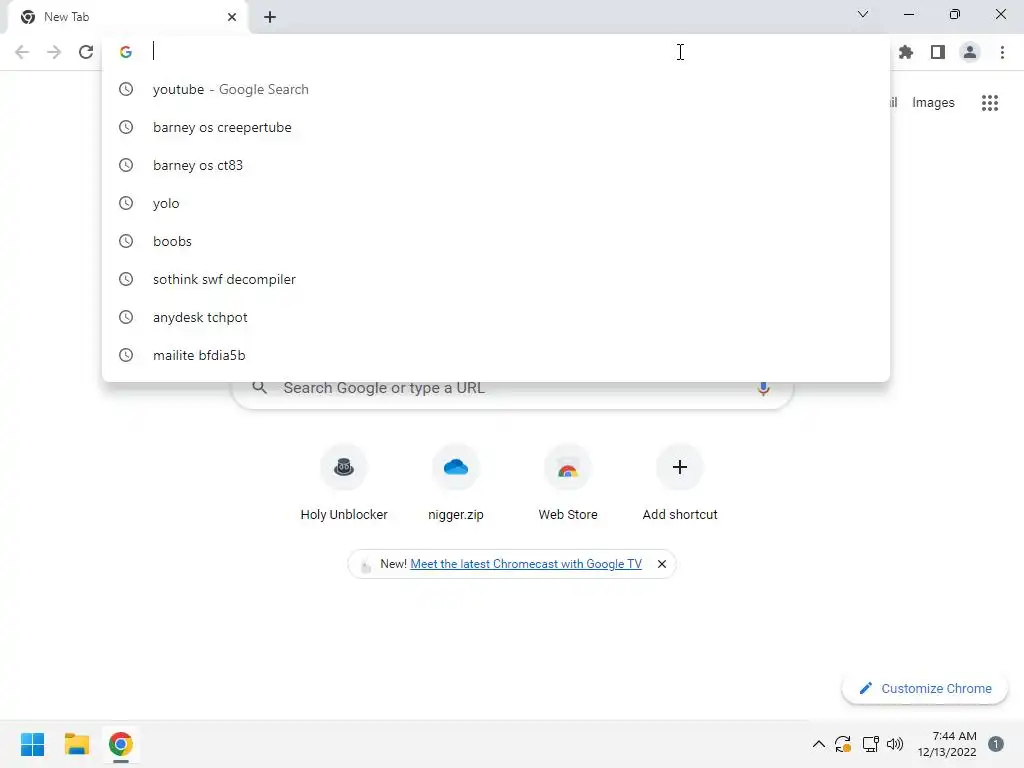Dismiss the Chromecast promo with its X
The image size is (1024, 768).
(x=662, y=564)
